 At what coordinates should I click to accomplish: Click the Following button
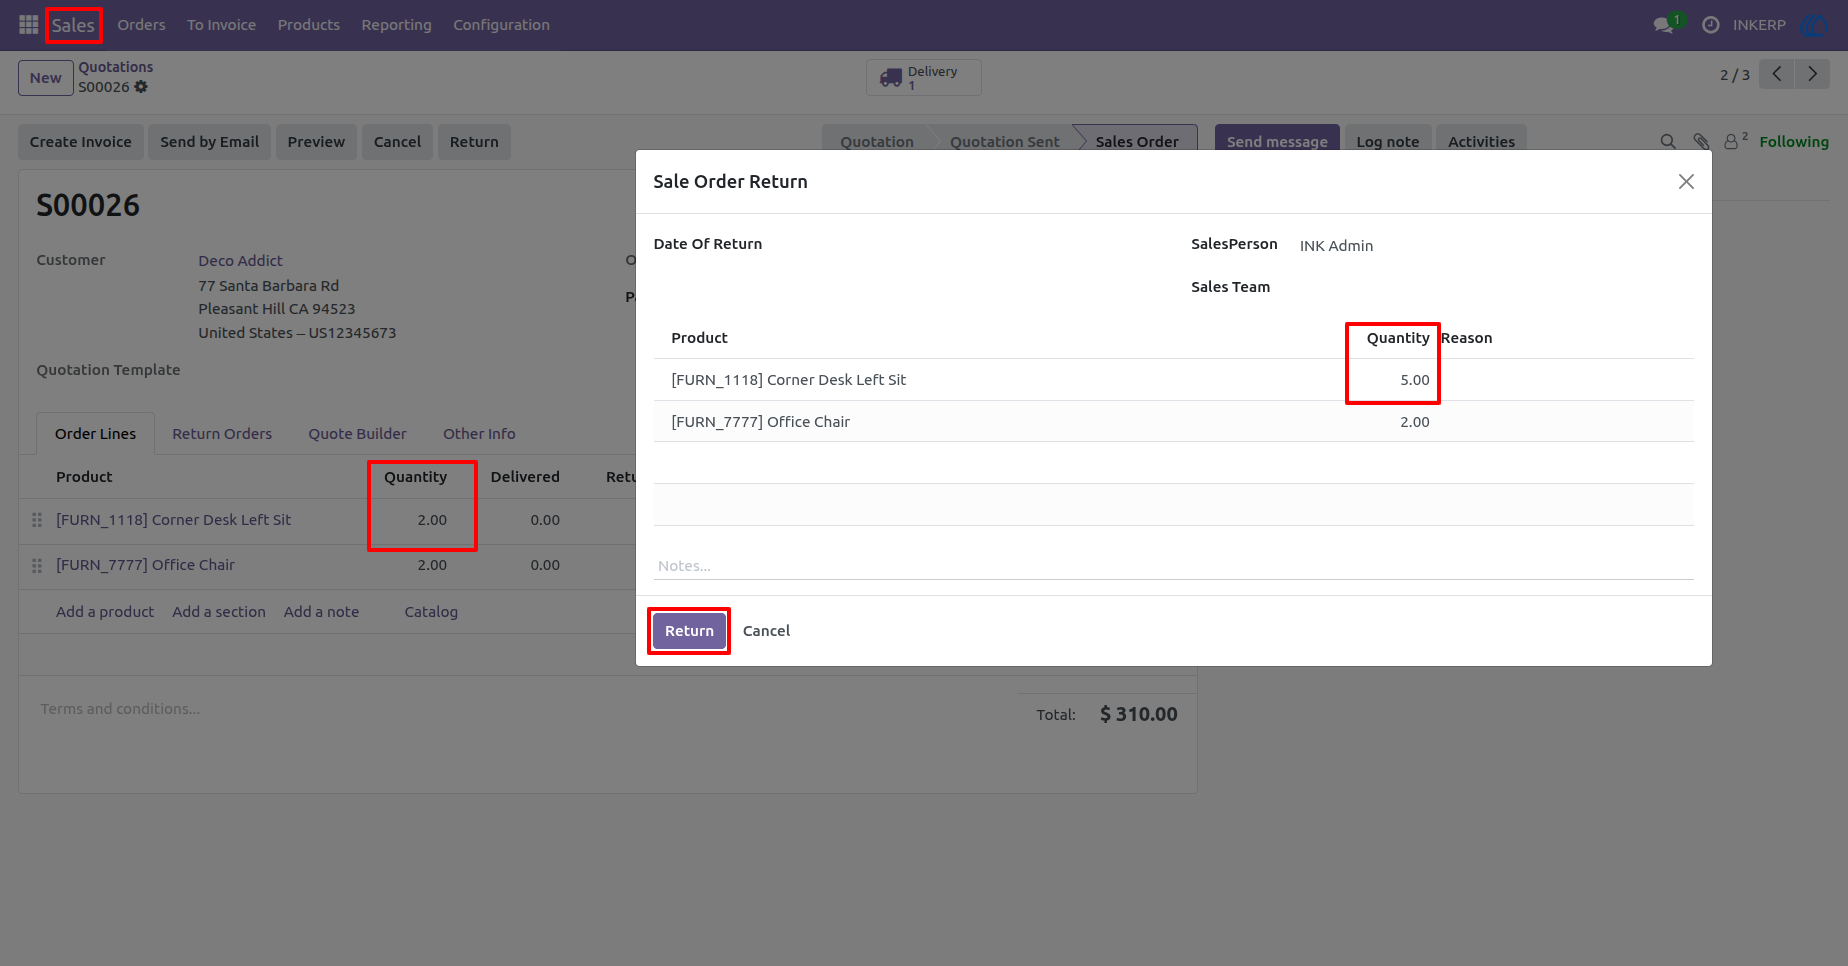1794,142
